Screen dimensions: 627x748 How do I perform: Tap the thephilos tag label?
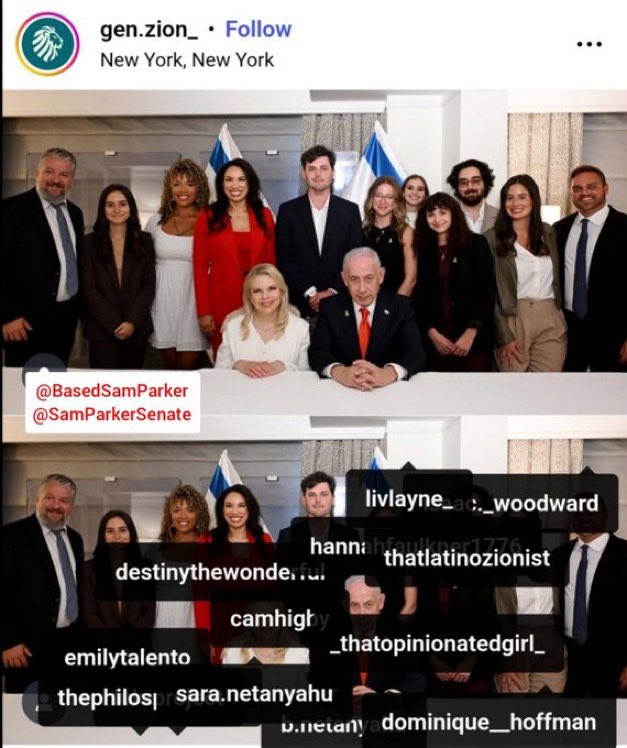pyautogui.click(x=107, y=698)
